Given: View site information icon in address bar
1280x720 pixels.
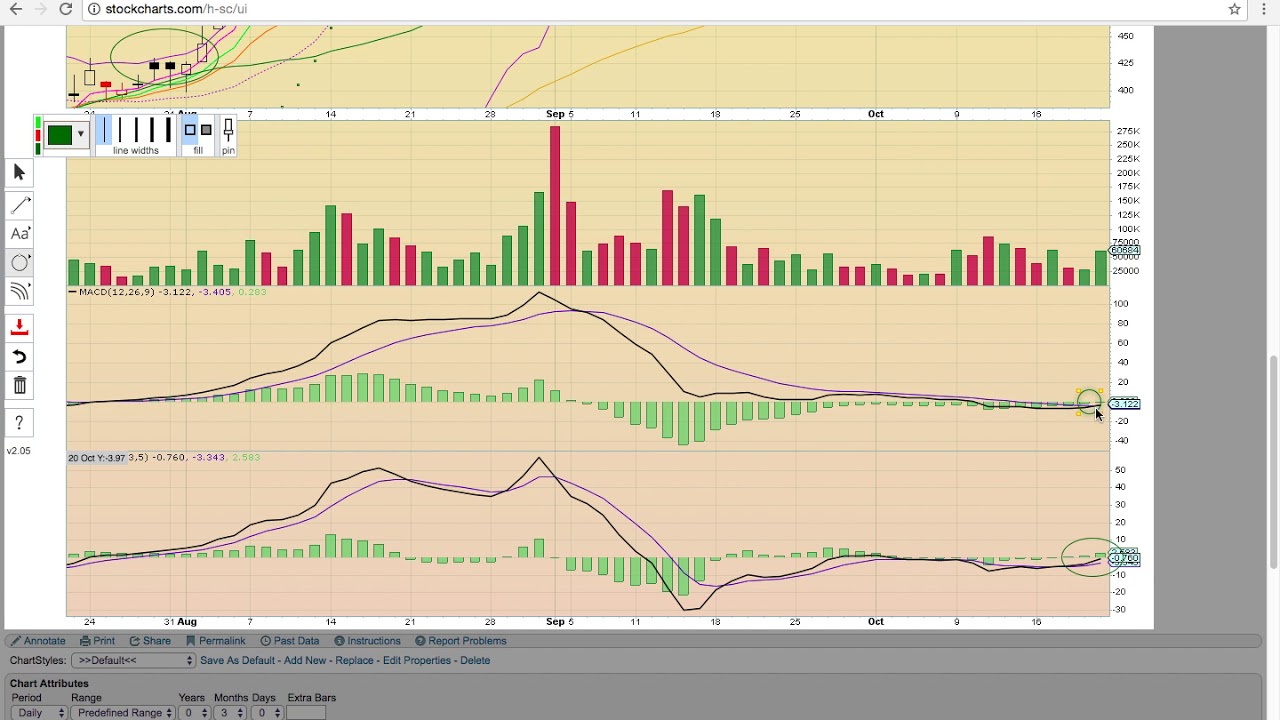Looking at the screenshot, I should (93, 9).
